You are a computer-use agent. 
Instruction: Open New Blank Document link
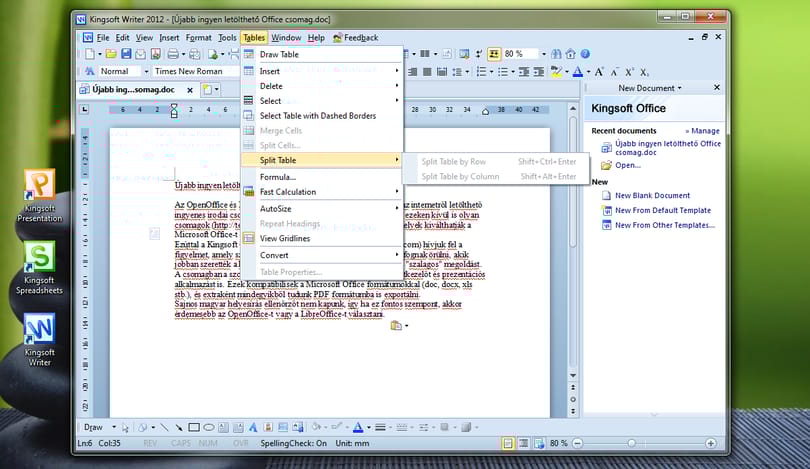tap(652, 195)
